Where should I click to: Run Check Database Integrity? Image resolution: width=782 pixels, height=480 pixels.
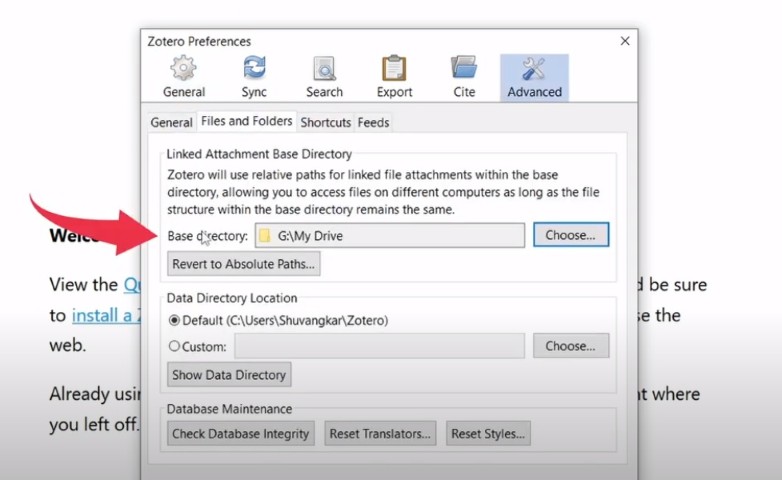tap(241, 434)
